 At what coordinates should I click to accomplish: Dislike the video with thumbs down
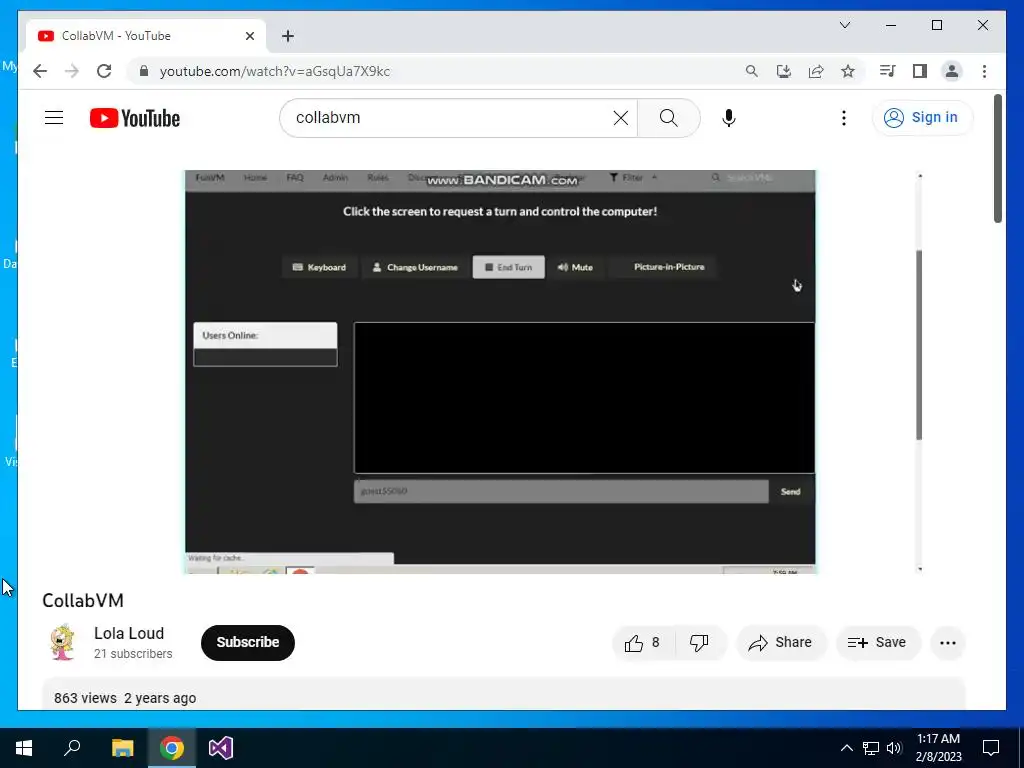(700, 643)
